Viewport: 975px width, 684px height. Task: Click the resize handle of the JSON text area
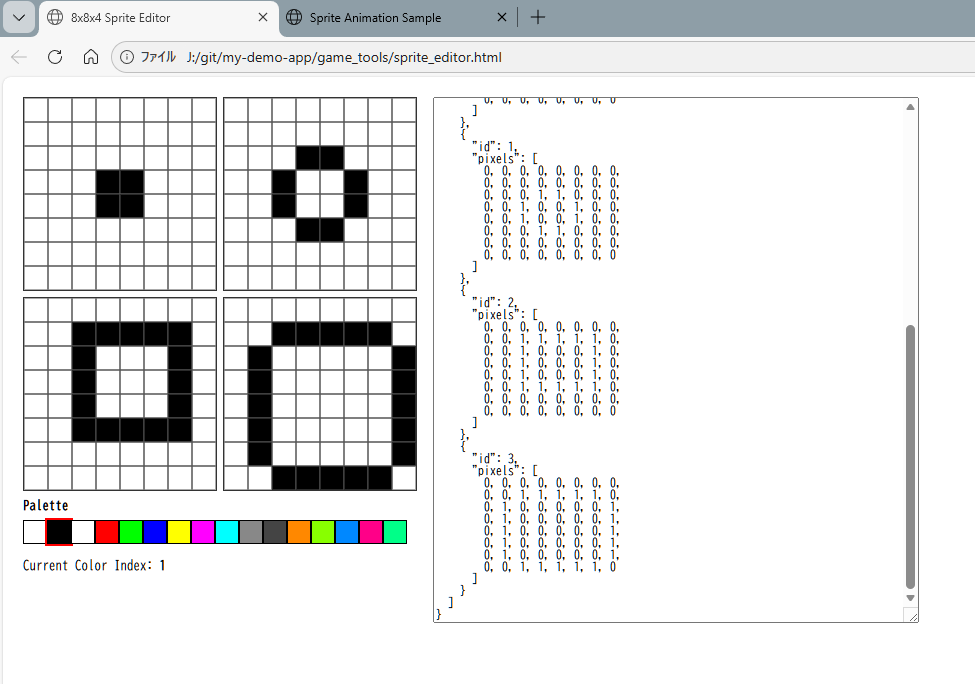[x=911, y=616]
